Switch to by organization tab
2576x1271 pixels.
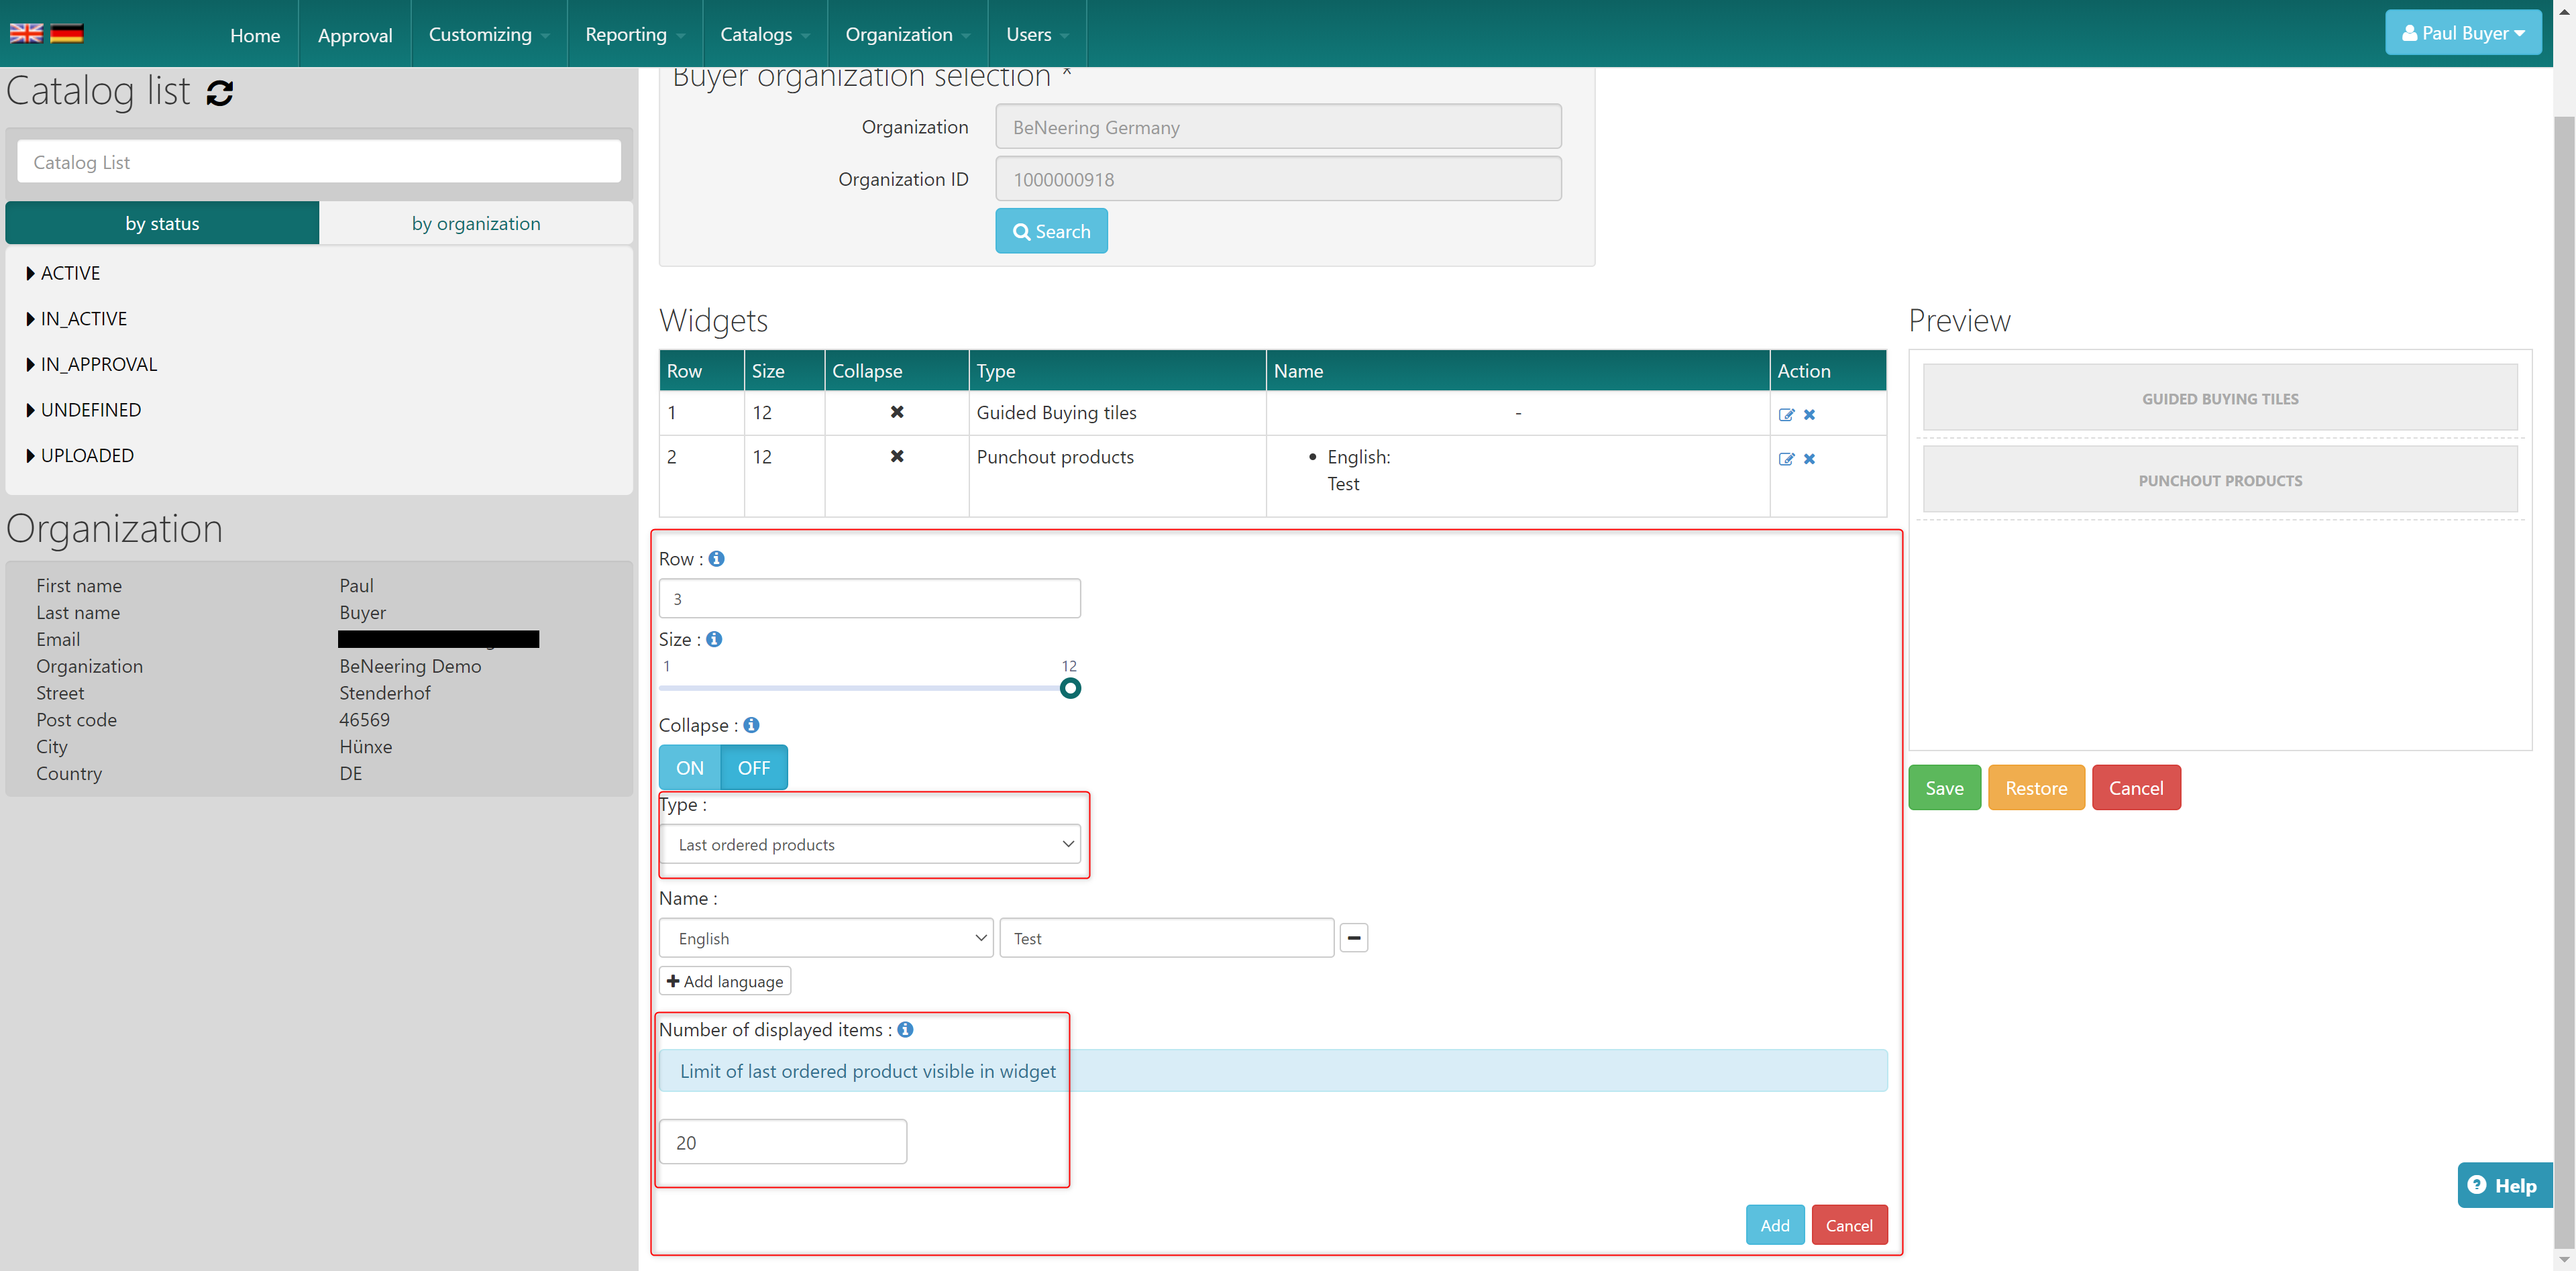point(476,223)
